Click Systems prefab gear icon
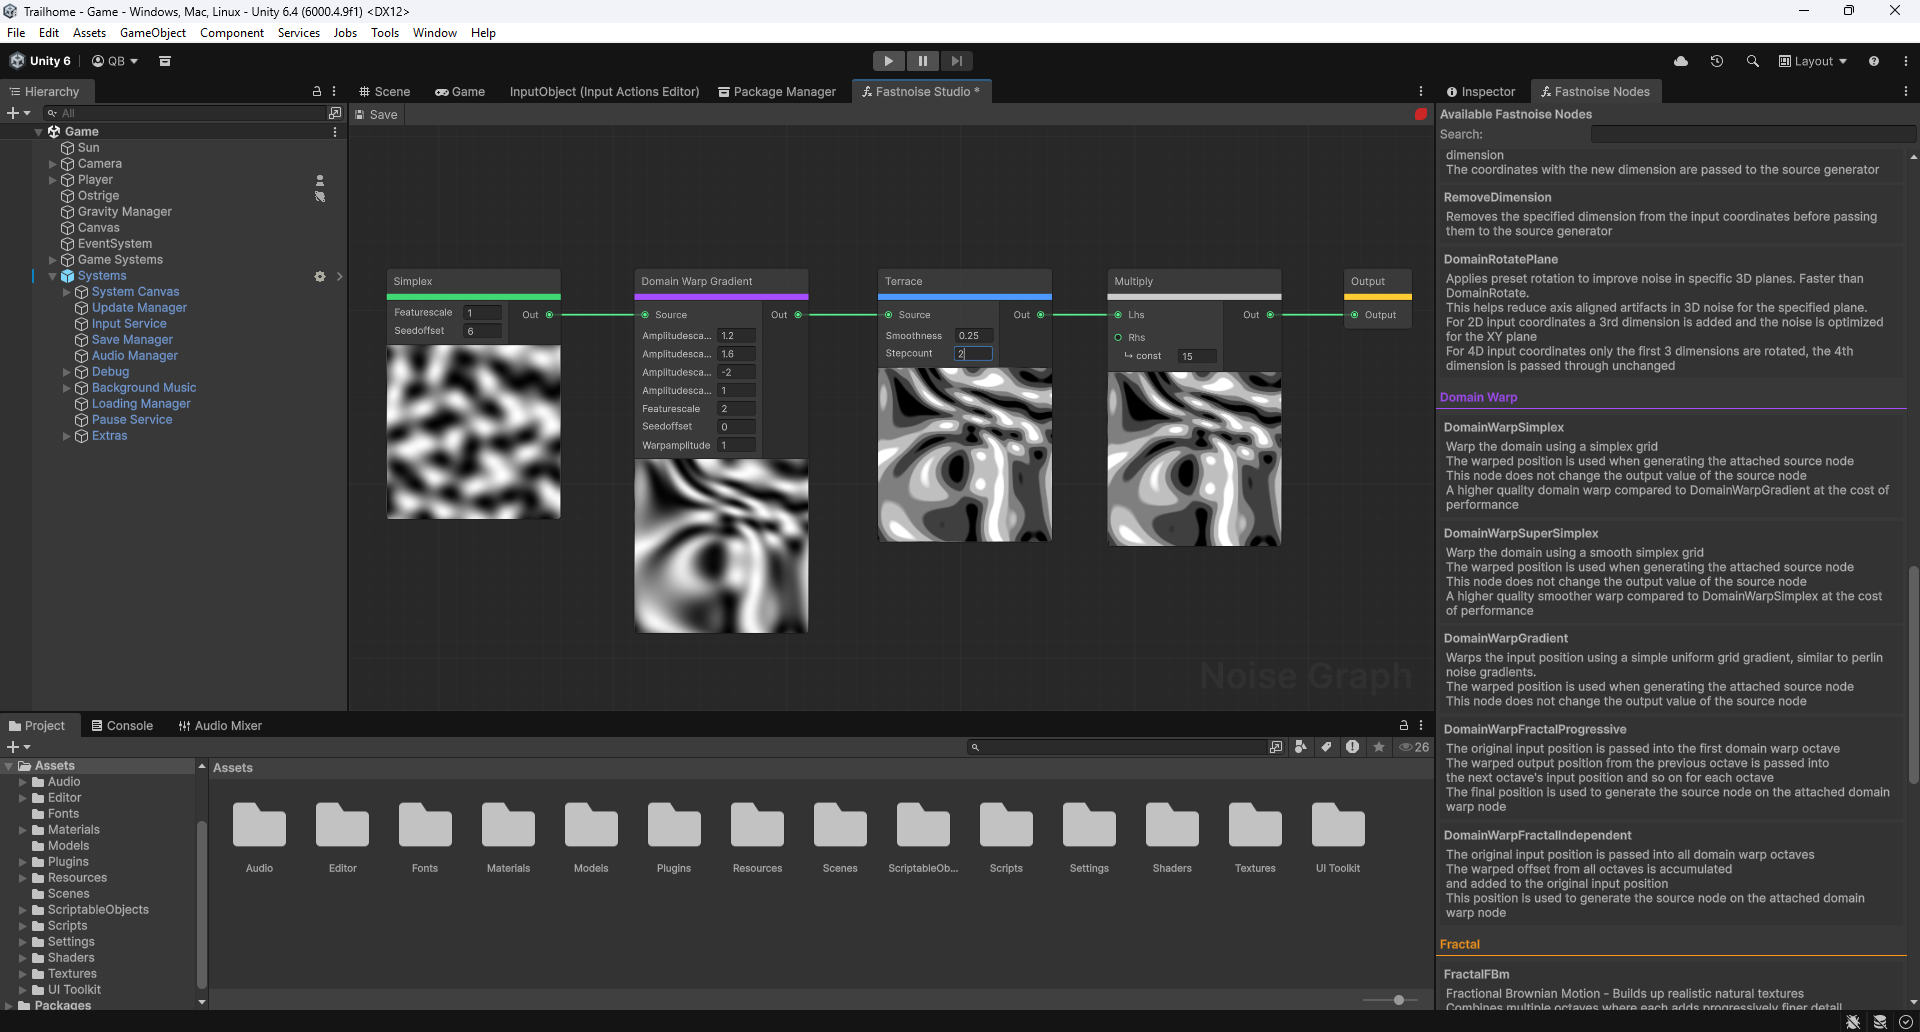This screenshot has width=1920, height=1032. [x=320, y=276]
